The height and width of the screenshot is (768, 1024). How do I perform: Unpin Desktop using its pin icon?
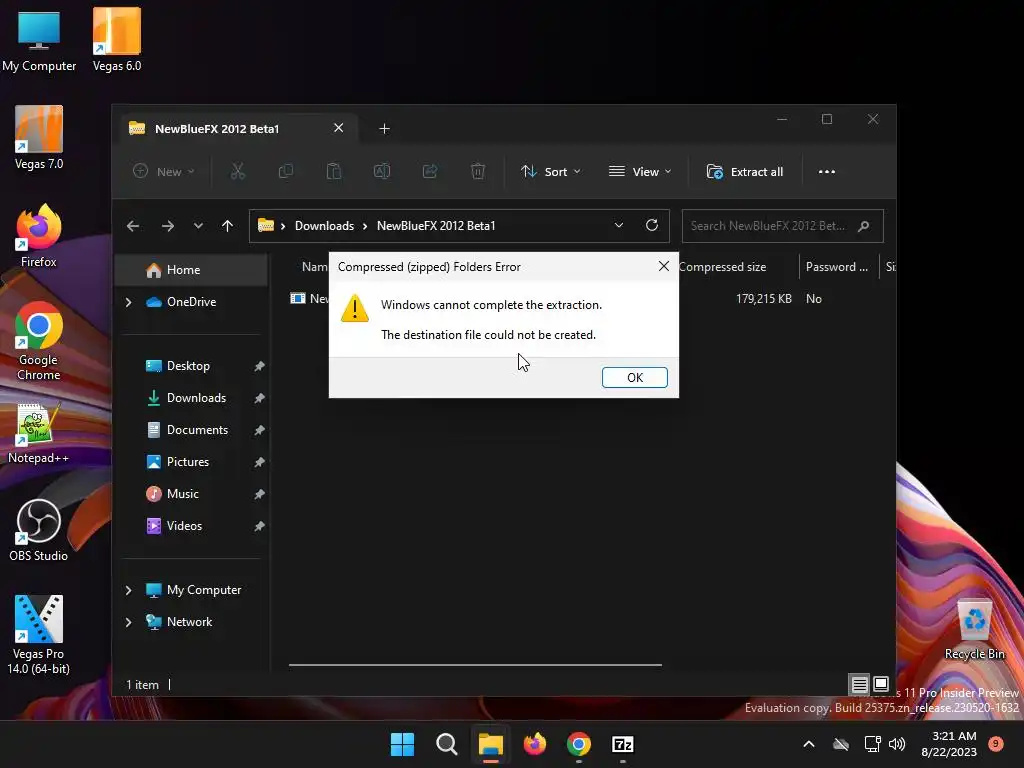(259, 366)
